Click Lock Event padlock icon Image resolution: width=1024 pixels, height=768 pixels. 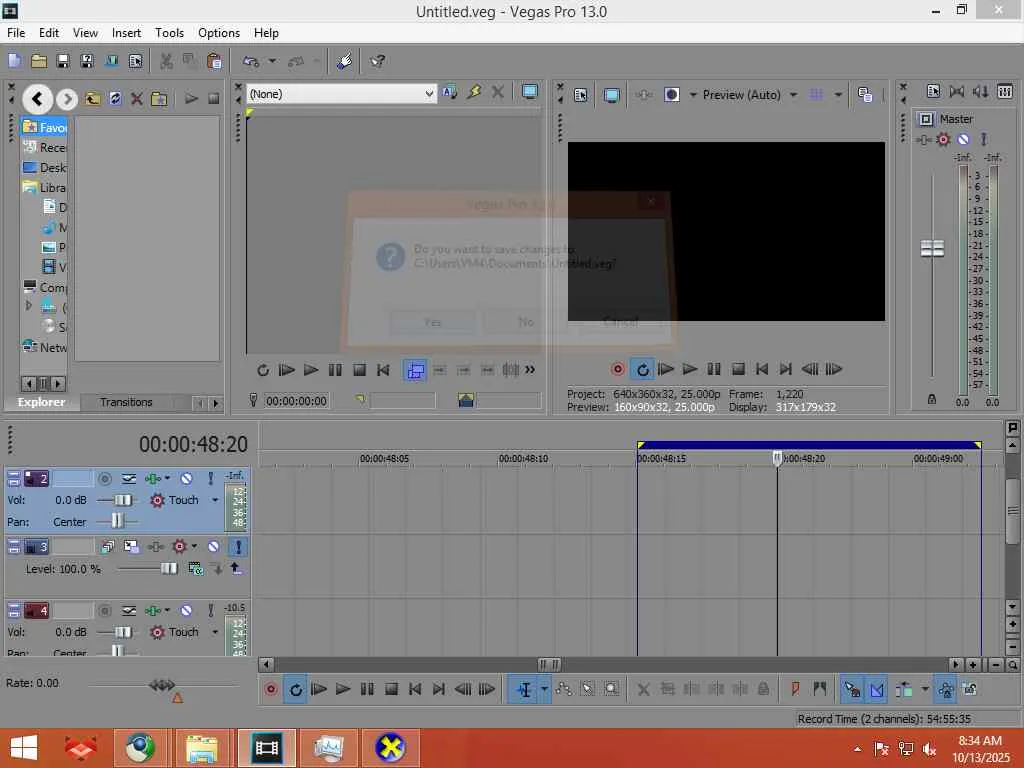(763, 689)
